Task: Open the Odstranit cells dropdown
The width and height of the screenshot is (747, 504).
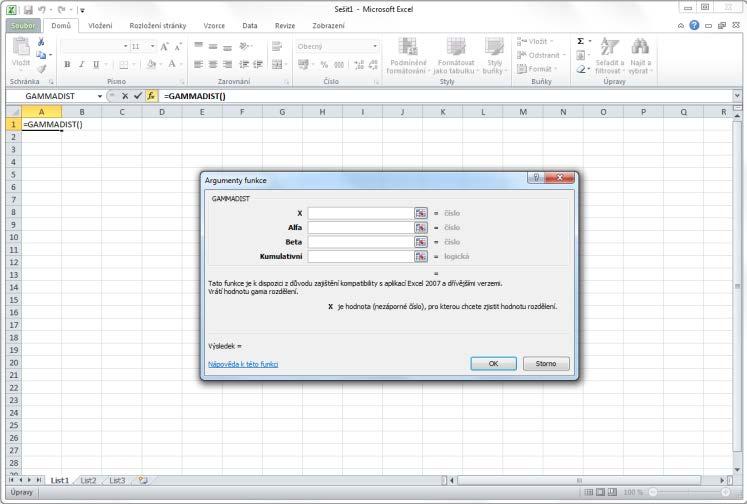Action: 541,55
